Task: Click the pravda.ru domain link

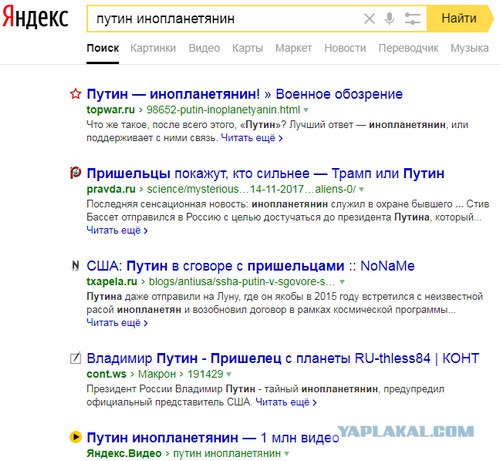Action: [x=111, y=189]
